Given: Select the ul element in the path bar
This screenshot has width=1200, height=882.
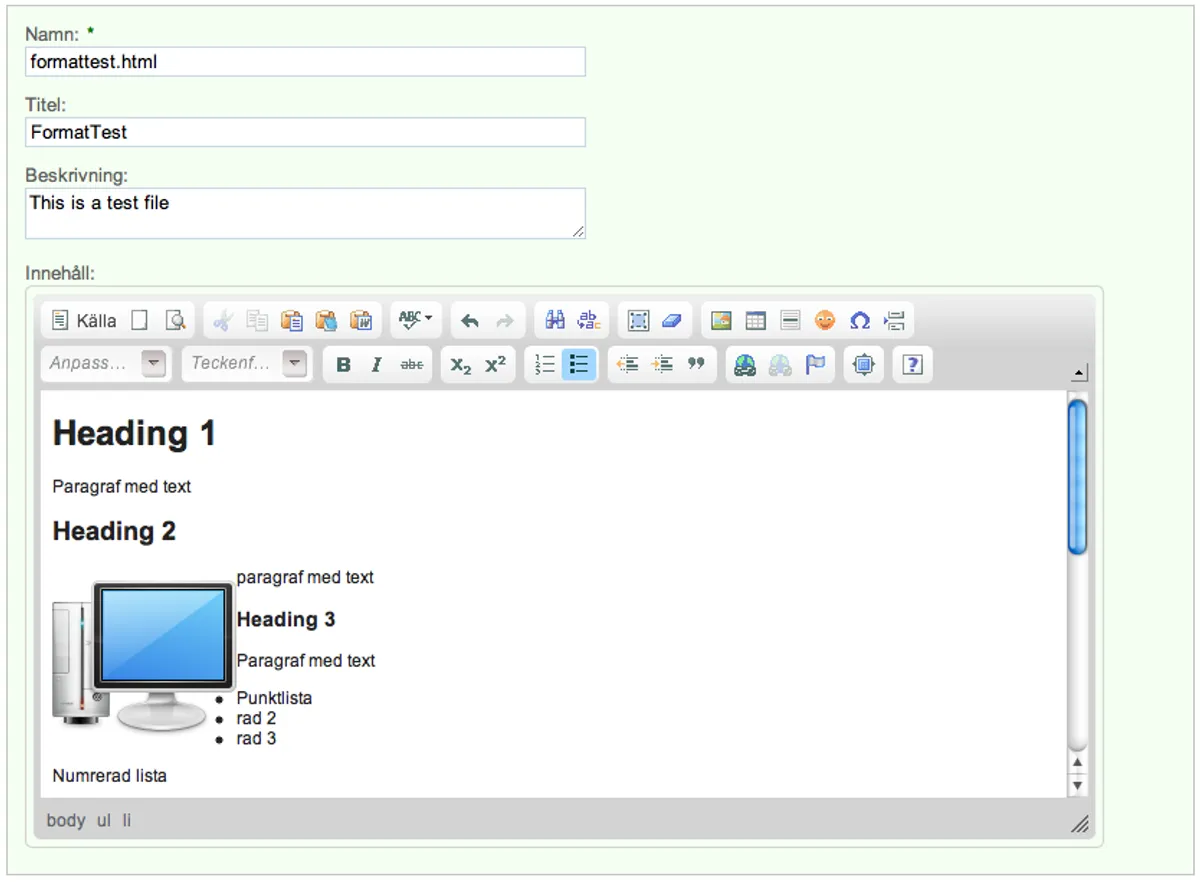Looking at the screenshot, I should click(x=101, y=820).
